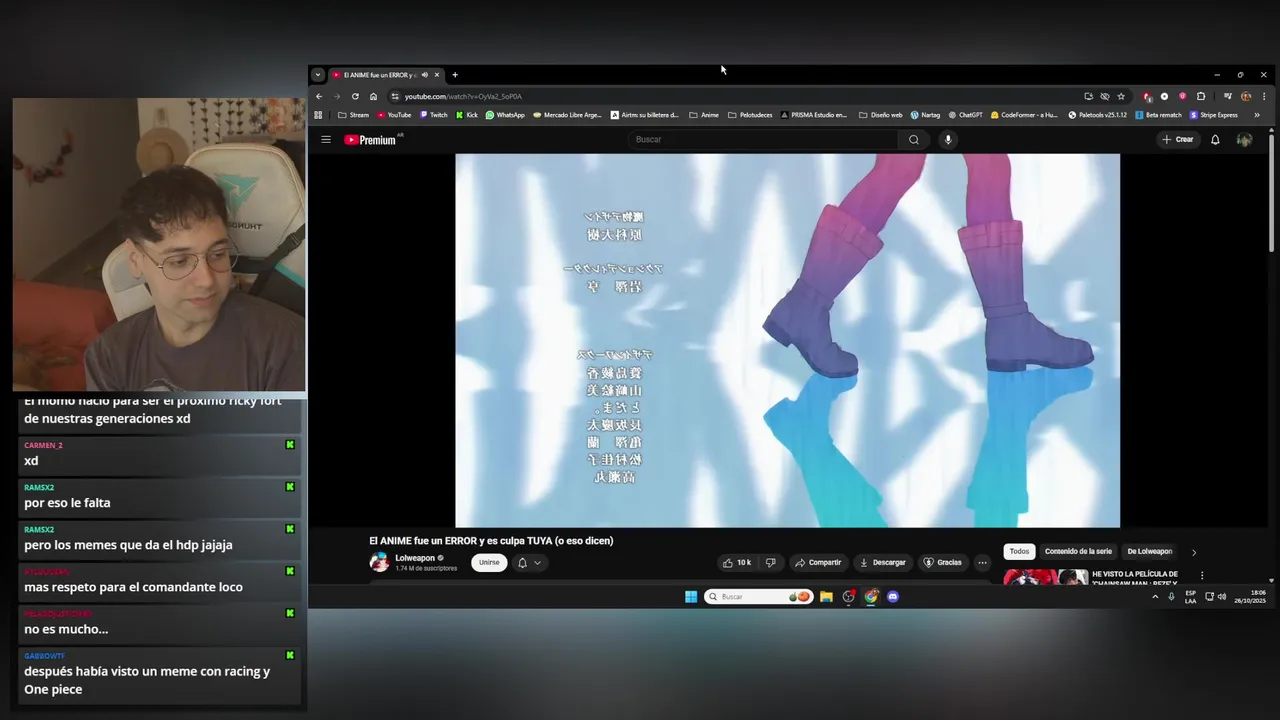Open the subscription notification bell dropdown
The image size is (1280, 720).
tap(528, 563)
